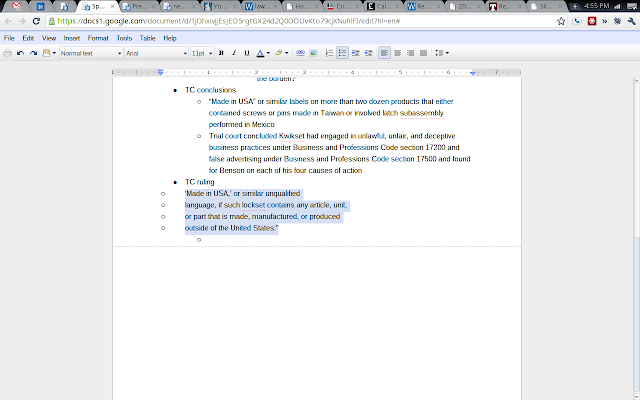Open the Edit menu
The image size is (640, 400).
28,38
